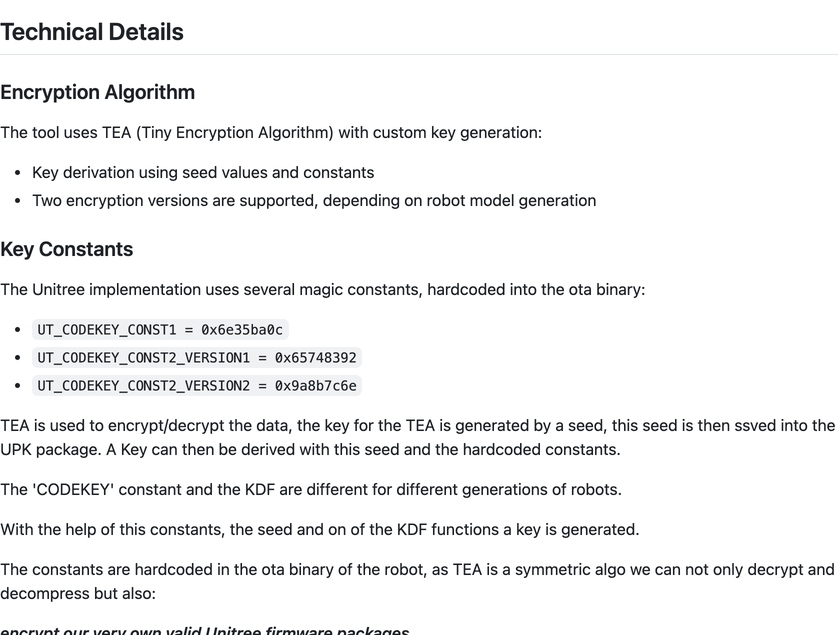Click the sentence starting 'The tool uses TEA'
The height and width of the screenshot is (635, 838).
tap(271, 133)
